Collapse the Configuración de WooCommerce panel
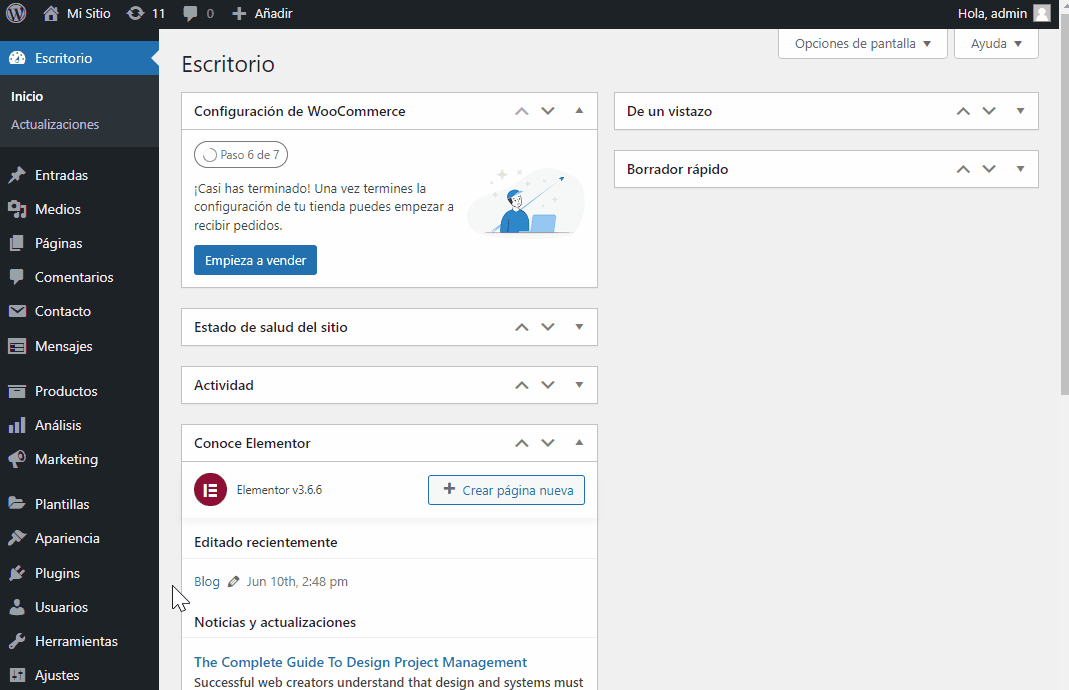 pos(579,110)
